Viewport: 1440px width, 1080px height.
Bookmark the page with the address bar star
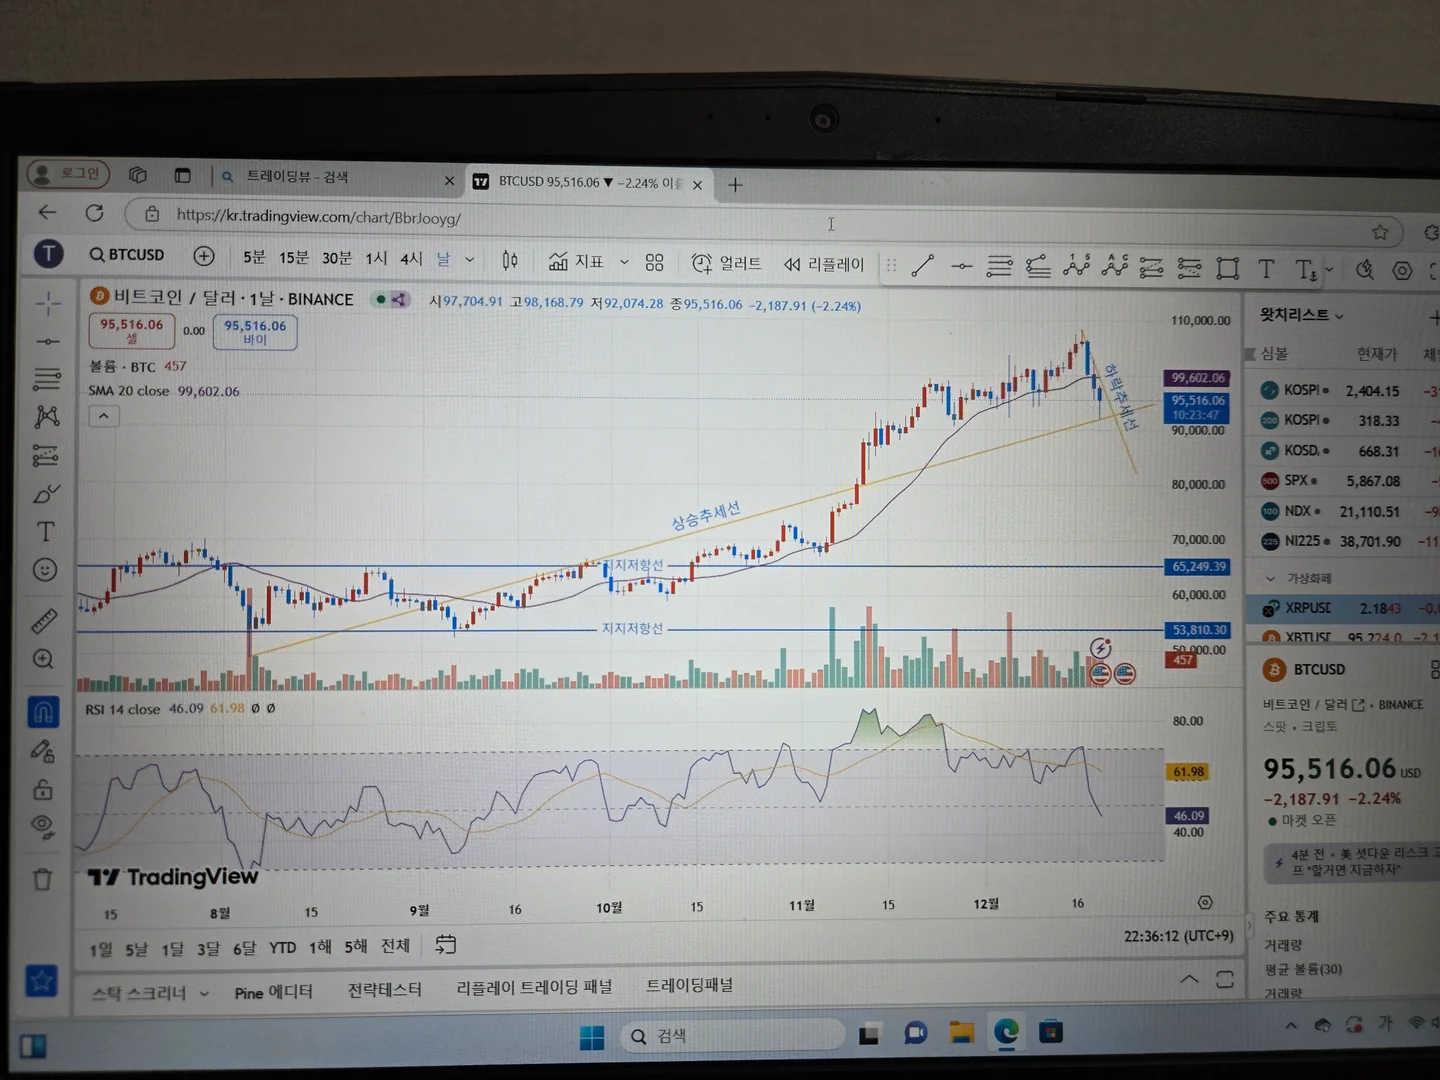[1380, 232]
